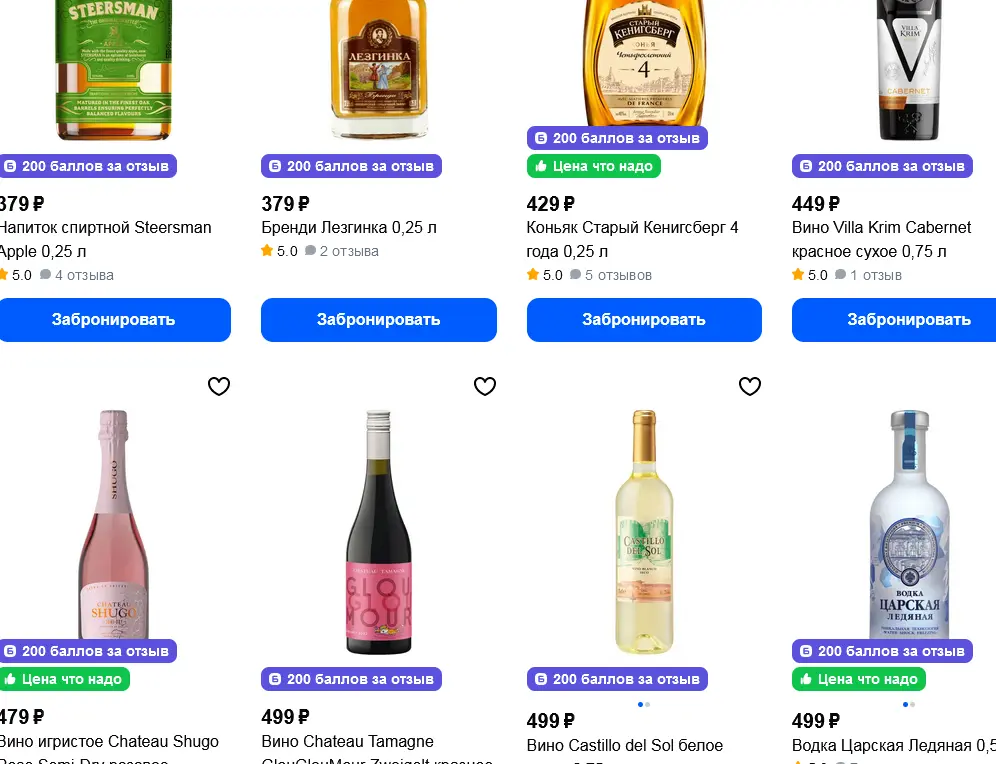Add Chateau Shugo wine to favorites
Screen dimensions: 996x764
[219, 386]
